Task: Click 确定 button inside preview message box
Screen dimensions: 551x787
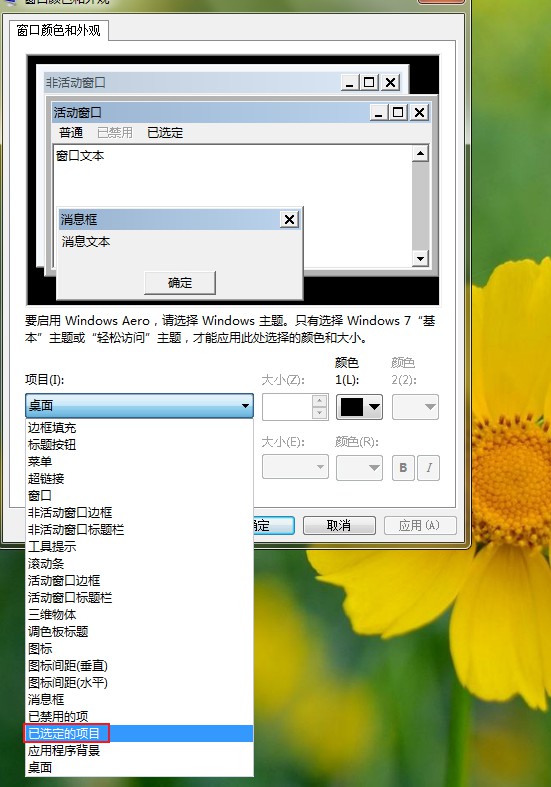Action: coord(180,283)
